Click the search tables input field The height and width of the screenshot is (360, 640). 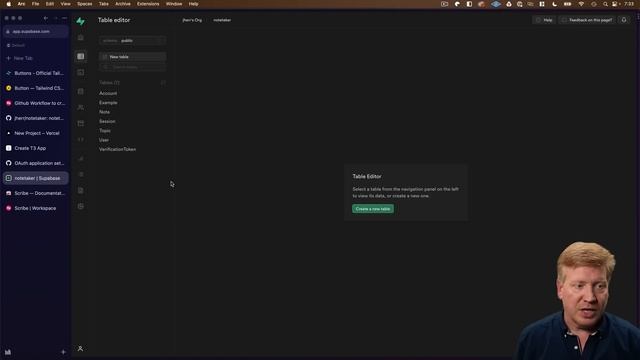click(x=132, y=67)
